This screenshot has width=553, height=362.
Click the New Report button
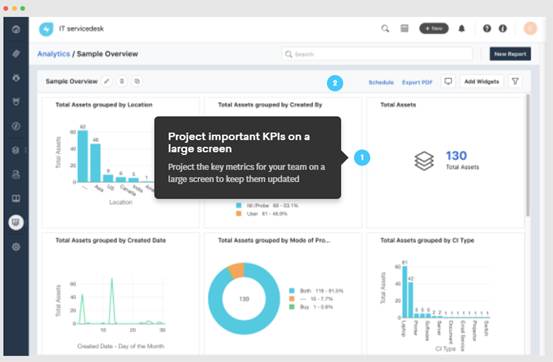tap(510, 54)
